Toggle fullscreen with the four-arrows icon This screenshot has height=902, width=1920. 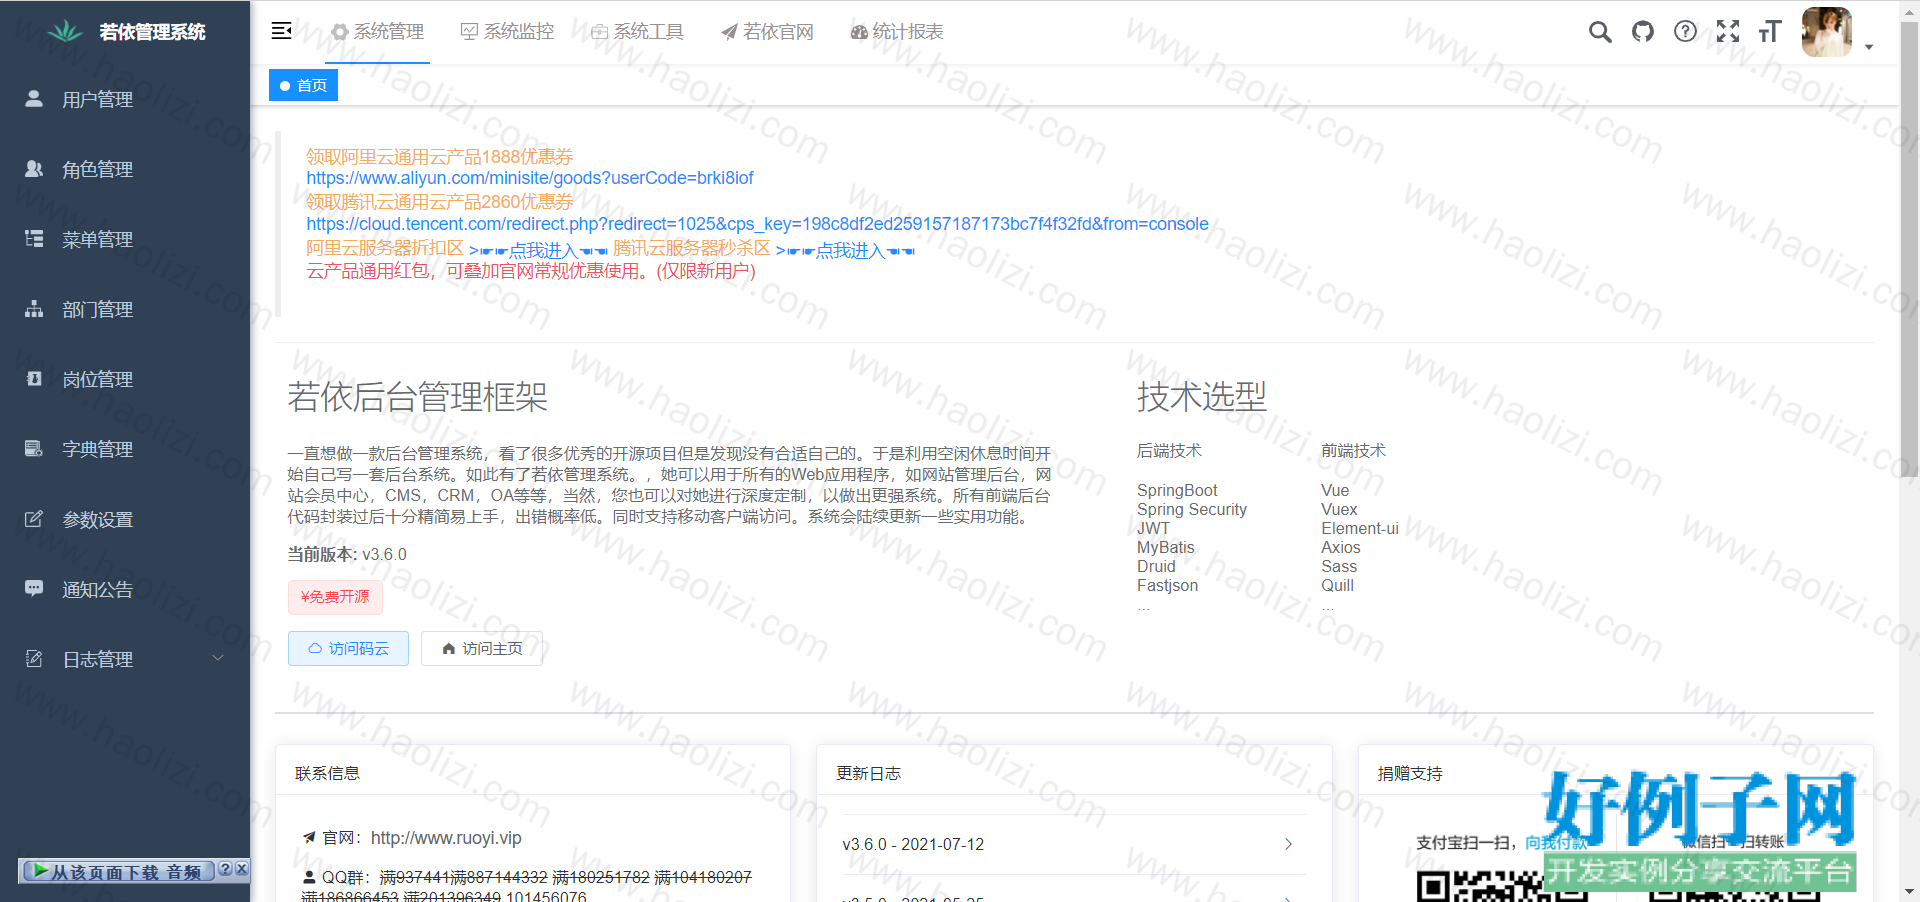[1728, 32]
